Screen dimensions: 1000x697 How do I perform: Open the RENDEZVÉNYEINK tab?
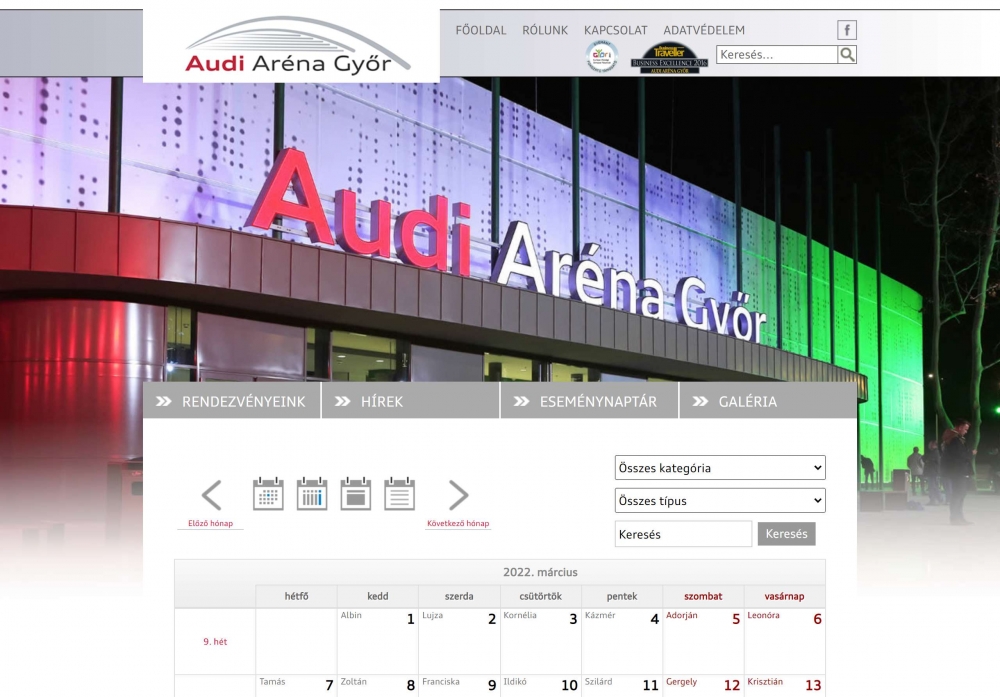click(x=232, y=401)
